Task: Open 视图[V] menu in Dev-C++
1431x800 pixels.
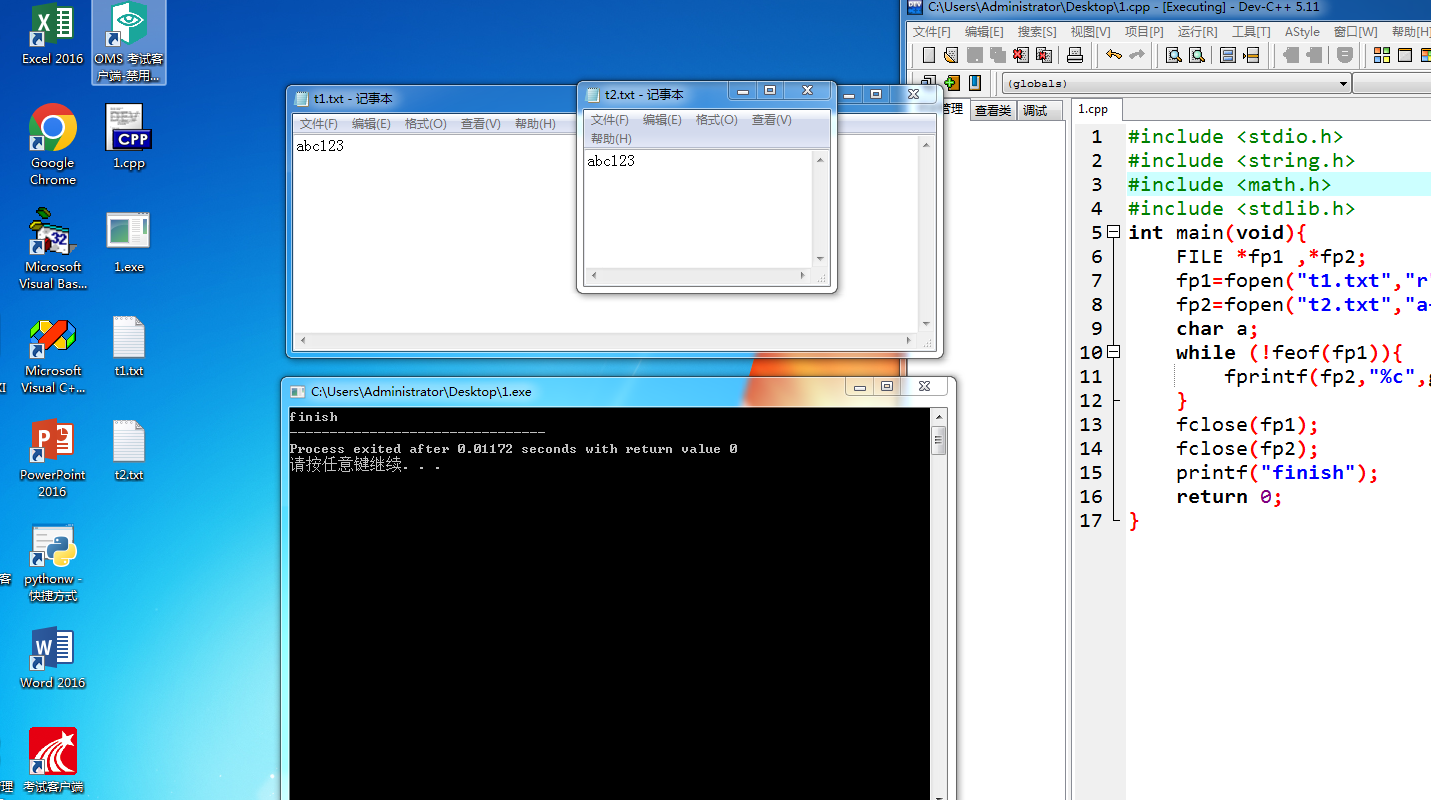Action: coord(1090,32)
